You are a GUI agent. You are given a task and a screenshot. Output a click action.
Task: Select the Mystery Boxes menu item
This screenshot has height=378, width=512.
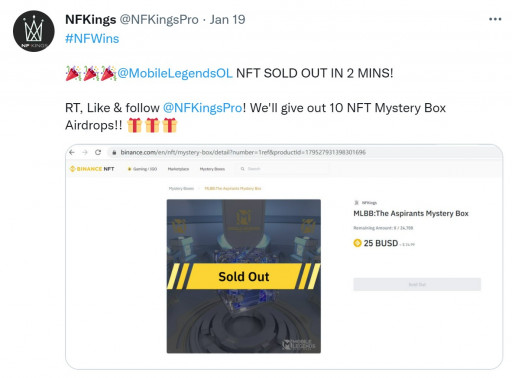[x=212, y=169]
